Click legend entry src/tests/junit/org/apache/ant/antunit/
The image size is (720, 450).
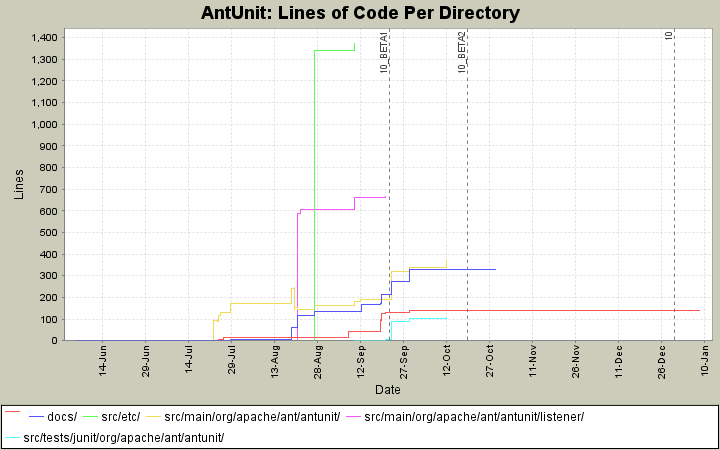(124, 438)
